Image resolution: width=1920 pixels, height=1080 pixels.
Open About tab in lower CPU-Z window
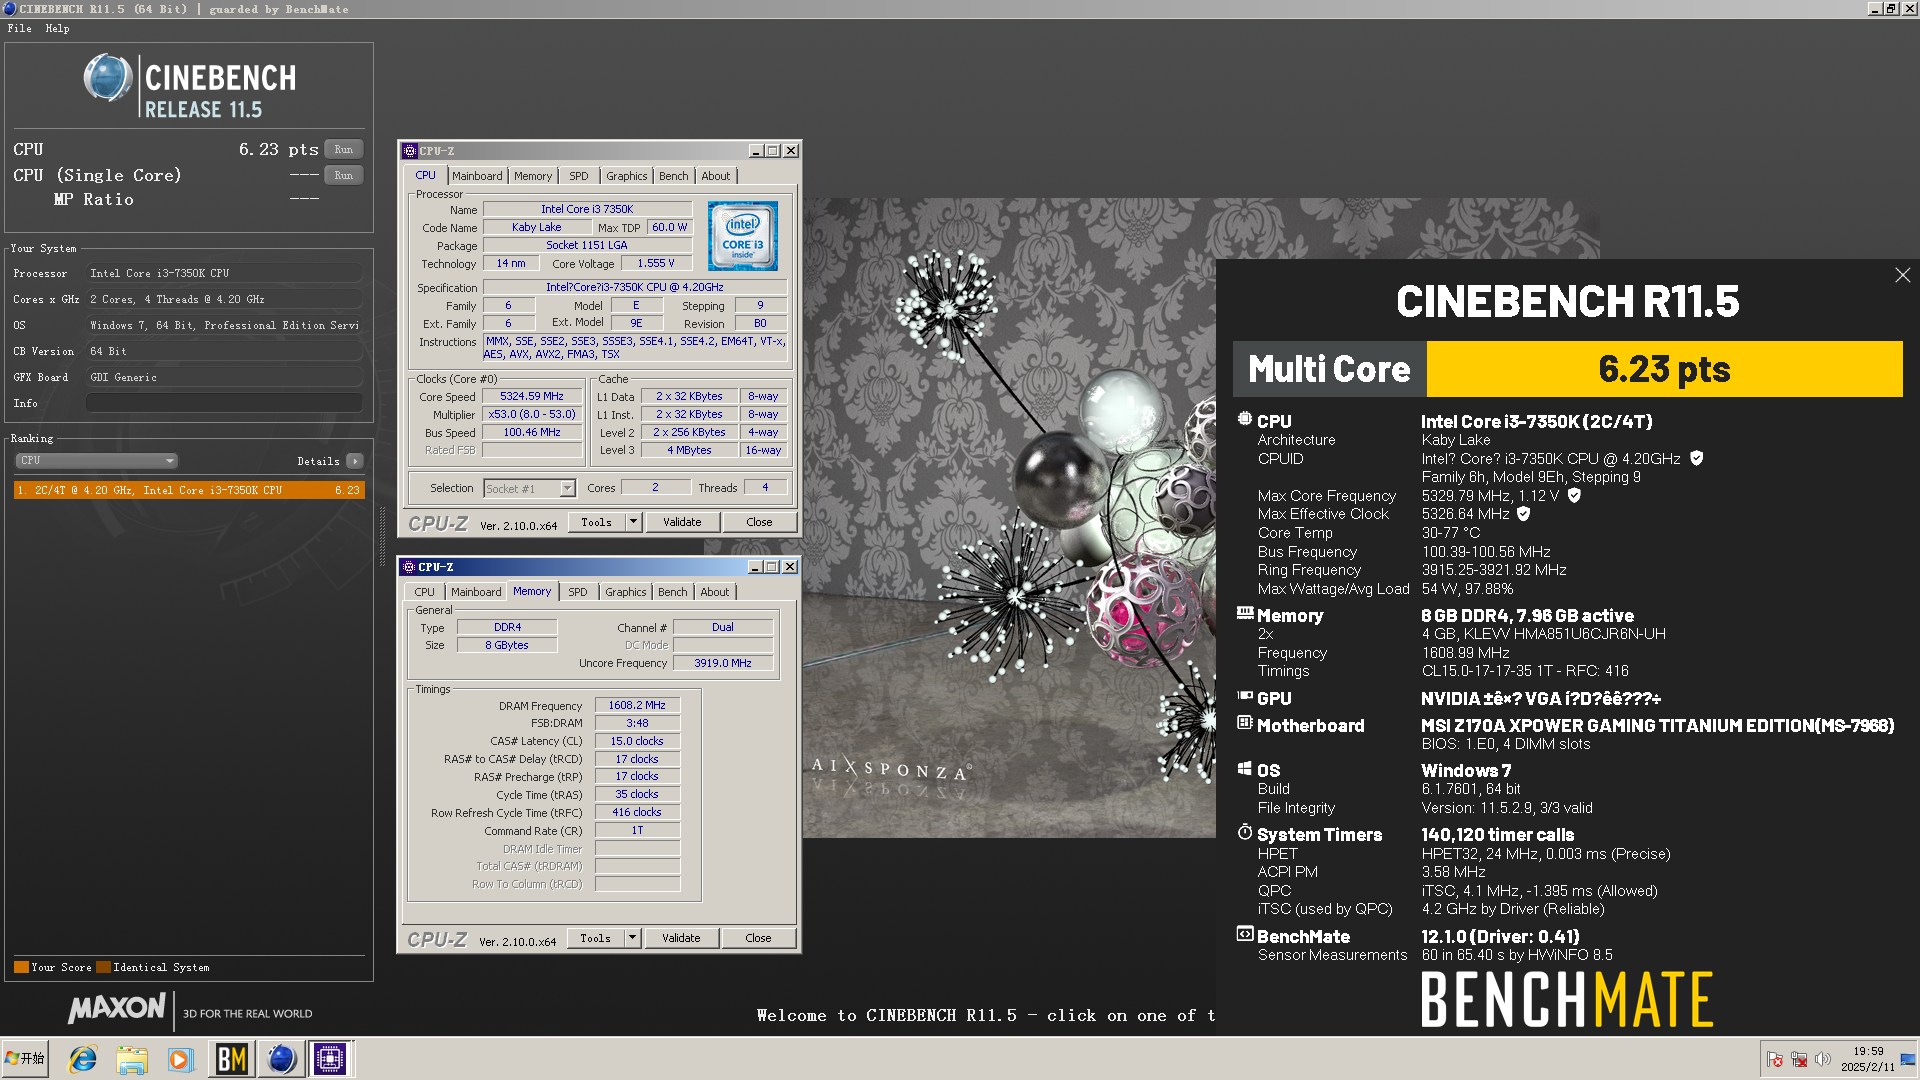tap(714, 592)
